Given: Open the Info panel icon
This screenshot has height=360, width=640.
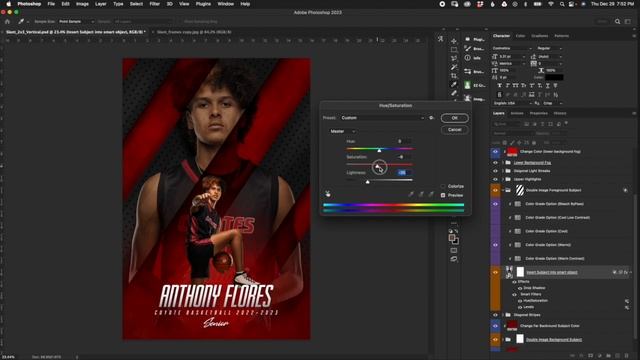Looking at the screenshot, I should (468, 58).
